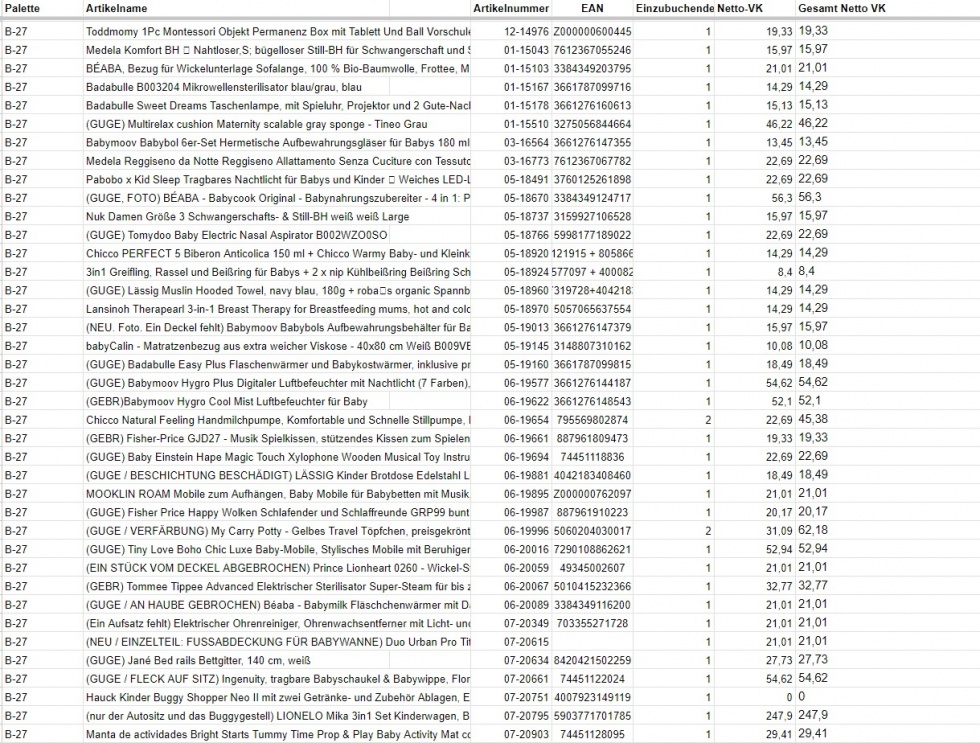The width and height of the screenshot is (980, 743).
Task: Click the Elektrischer Ohrenreiniger article name
Action: point(278,624)
